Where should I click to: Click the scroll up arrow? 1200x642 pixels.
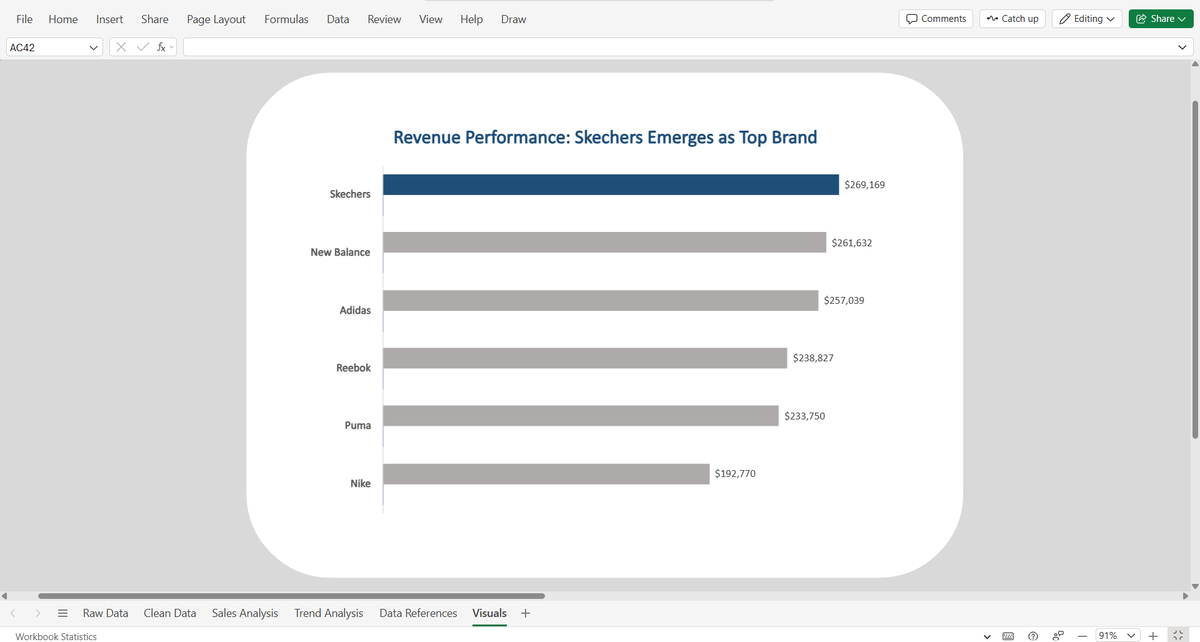tap(1194, 64)
